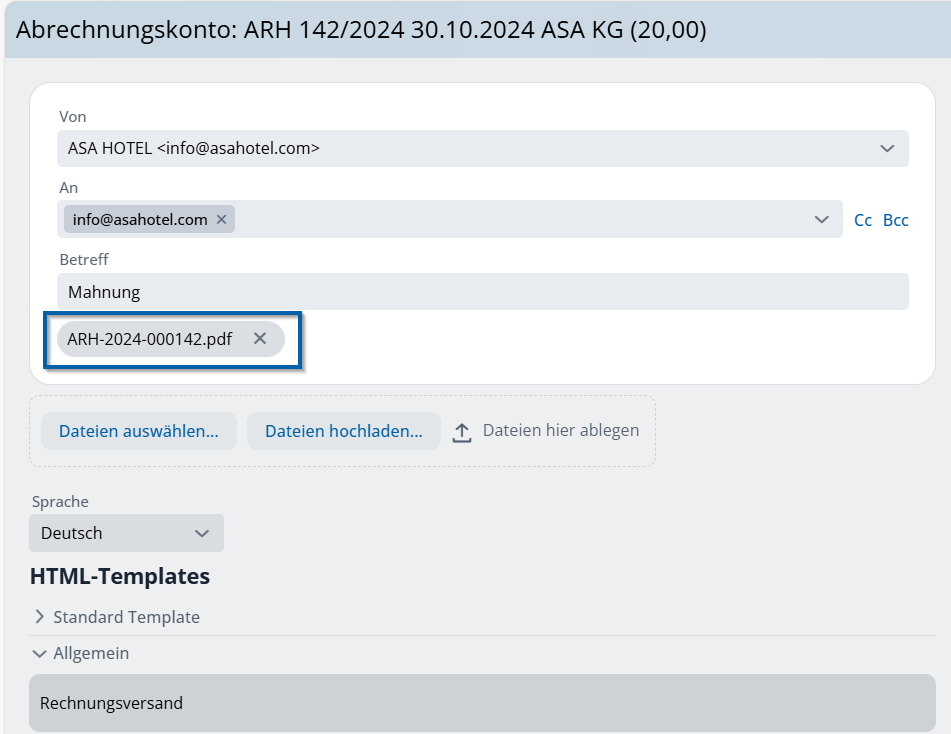Collapse the Allgemein section
This screenshot has width=951, height=734.
pyautogui.click(x=40, y=654)
